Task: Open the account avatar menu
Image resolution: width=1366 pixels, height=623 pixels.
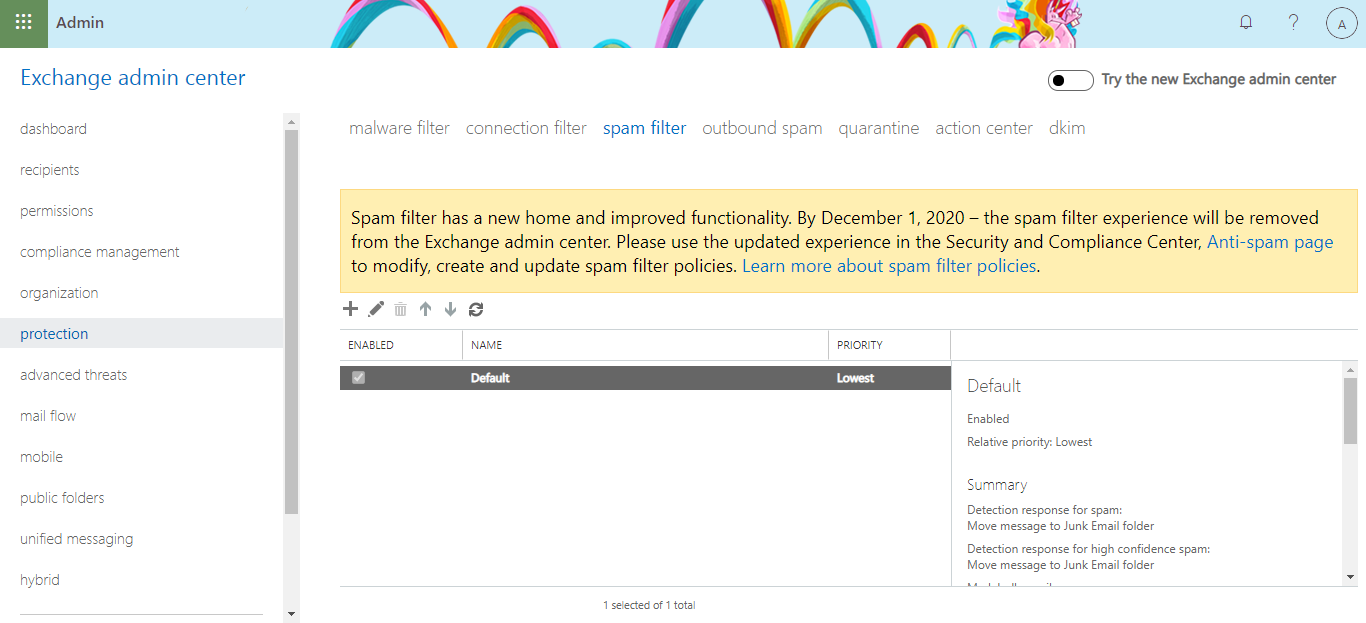Action: tap(1341, 23)
